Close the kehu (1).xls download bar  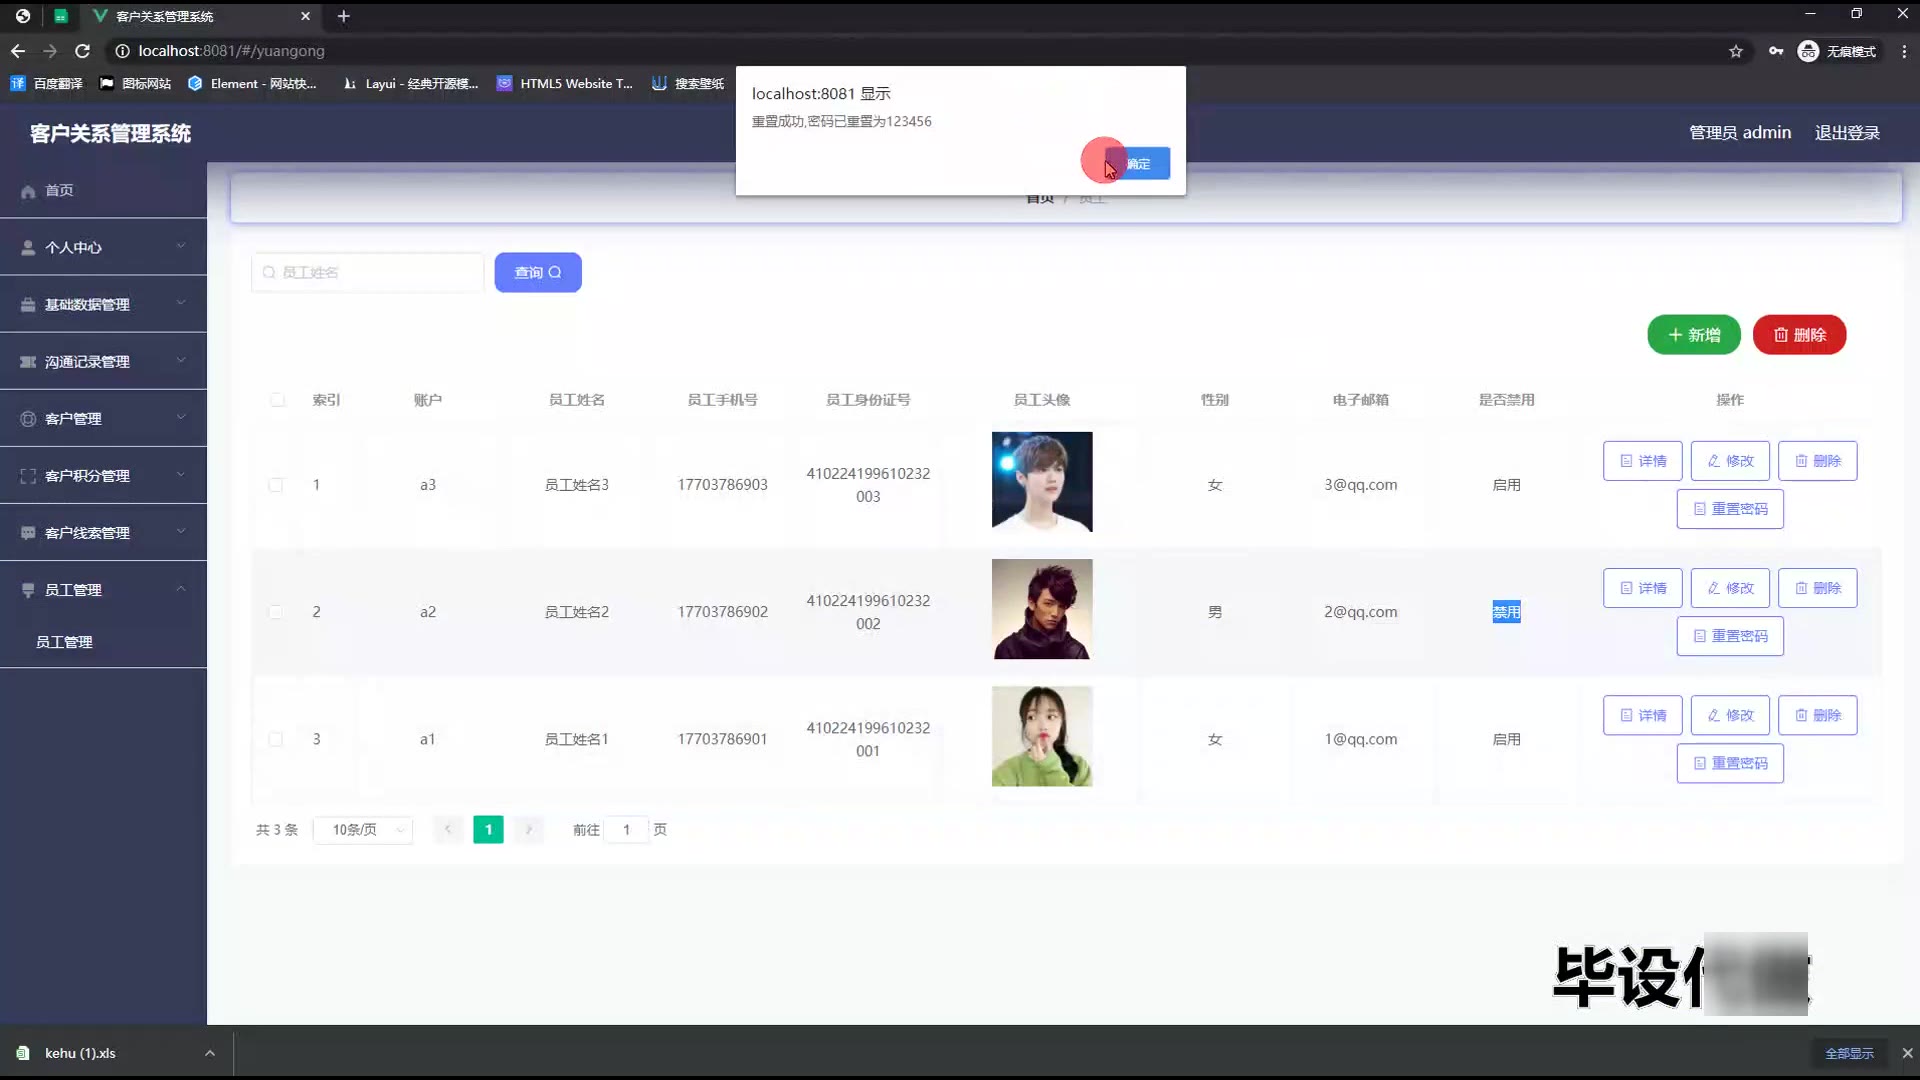pyautogui.click(x=1907, y=1053)
